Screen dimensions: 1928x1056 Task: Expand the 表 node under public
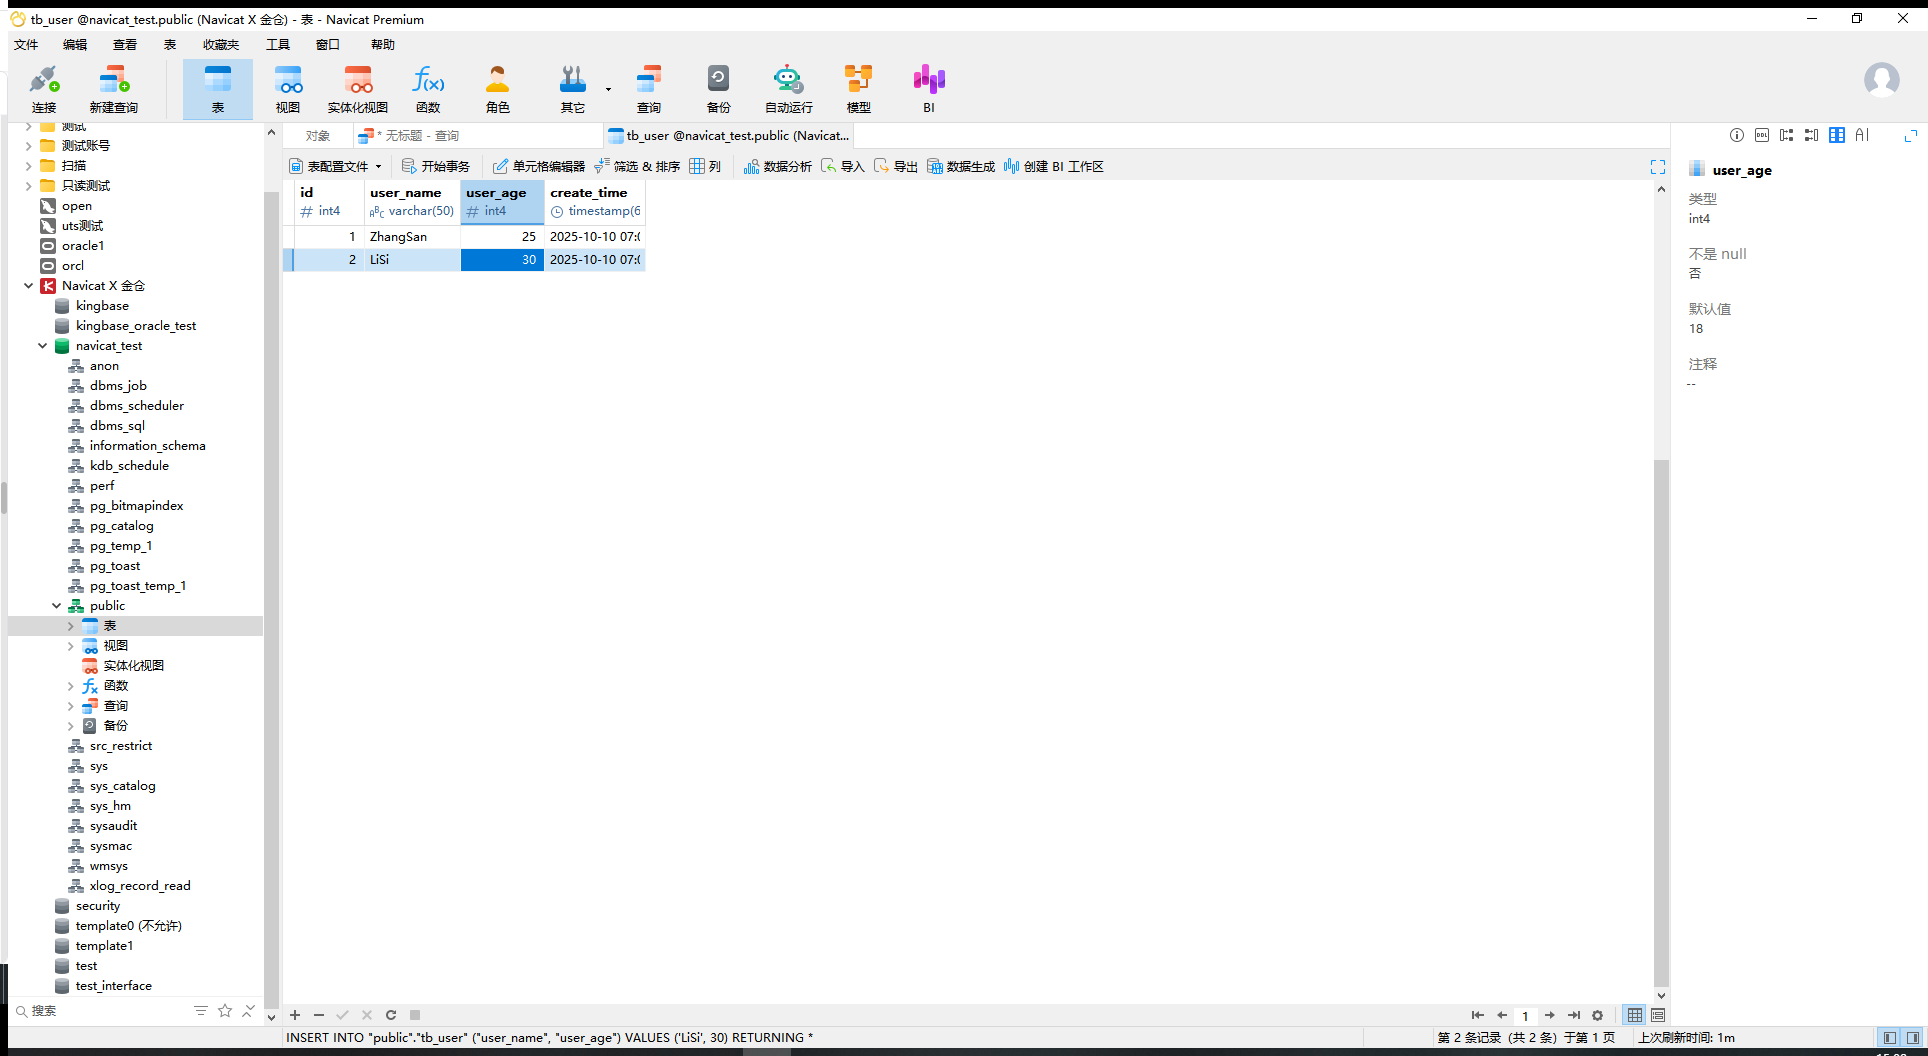pos(70,626)
